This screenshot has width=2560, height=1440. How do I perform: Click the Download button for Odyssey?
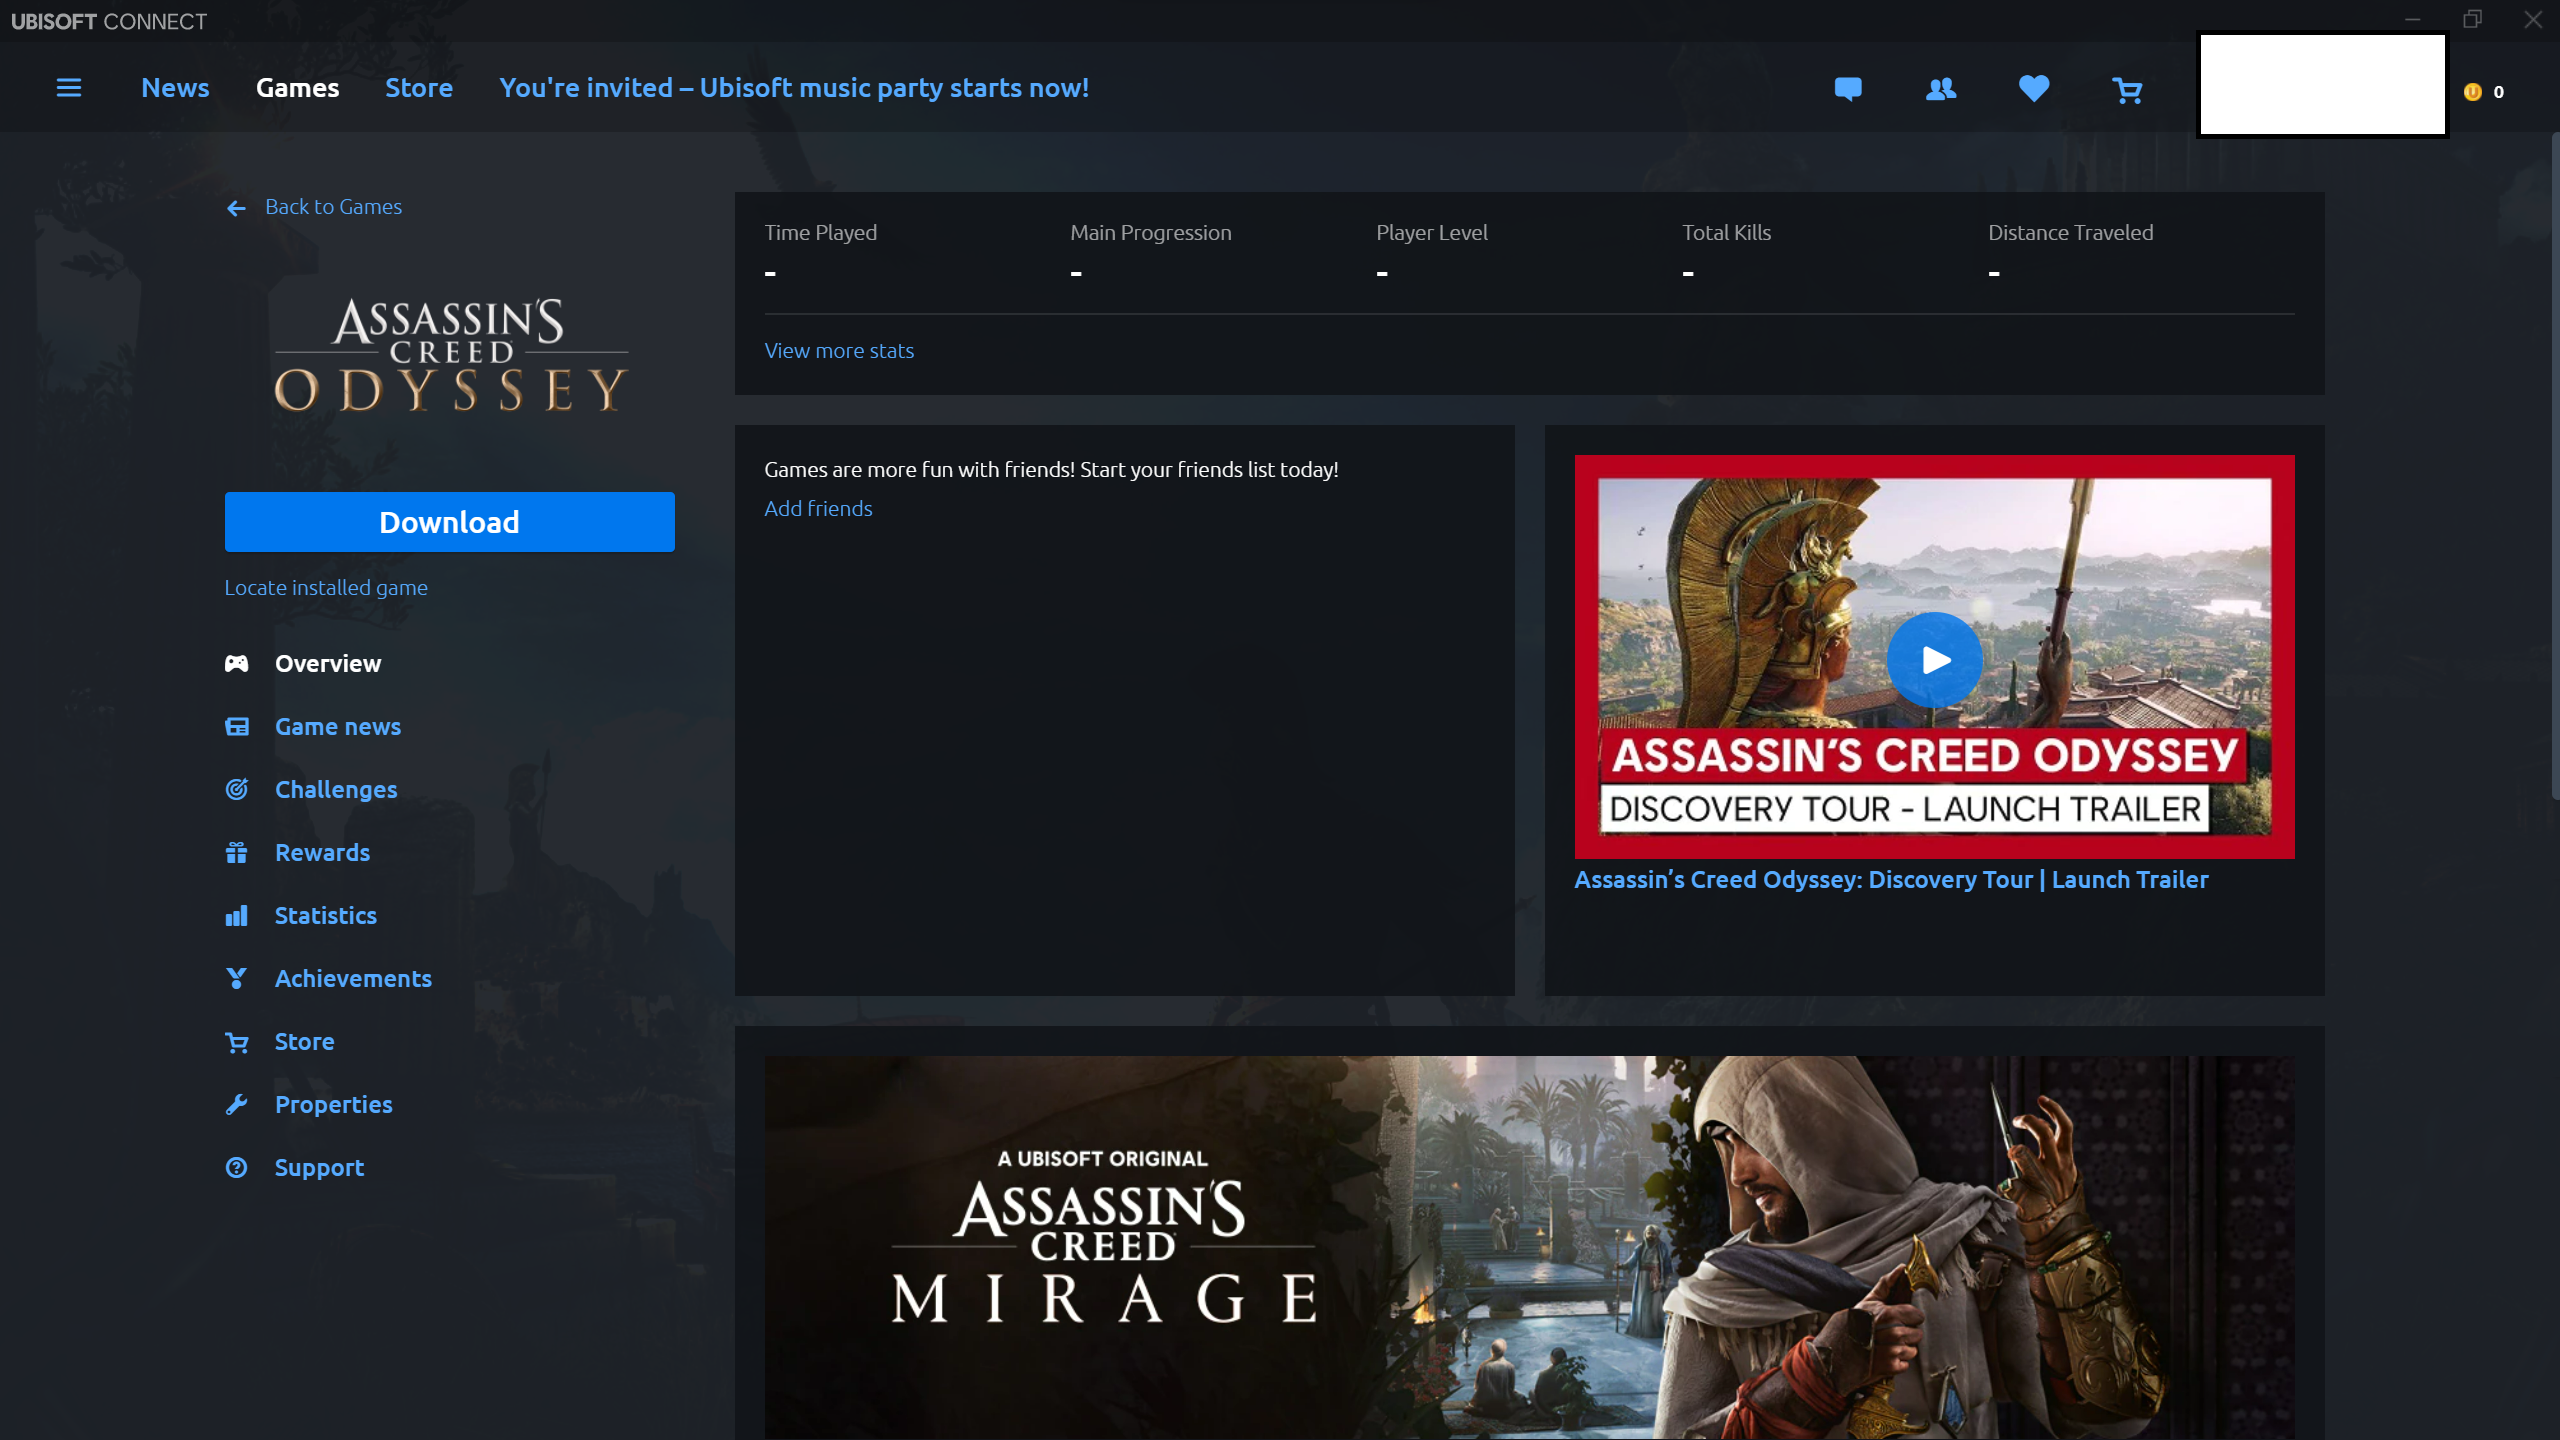448,522
